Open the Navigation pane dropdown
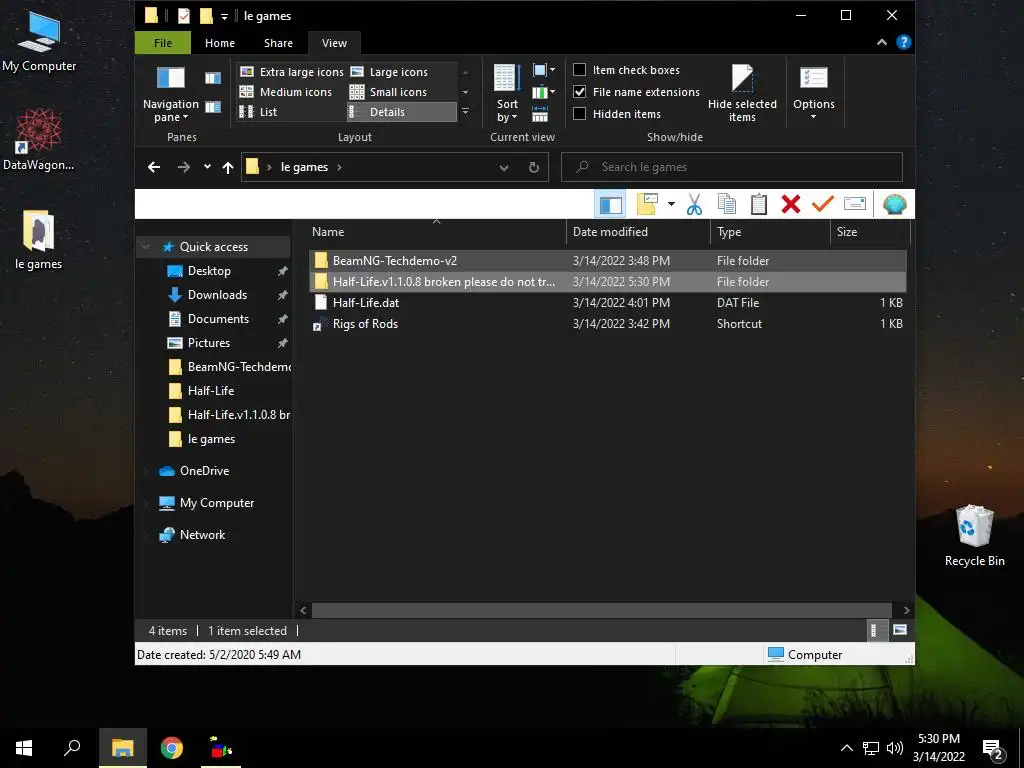 pos(170,95)
